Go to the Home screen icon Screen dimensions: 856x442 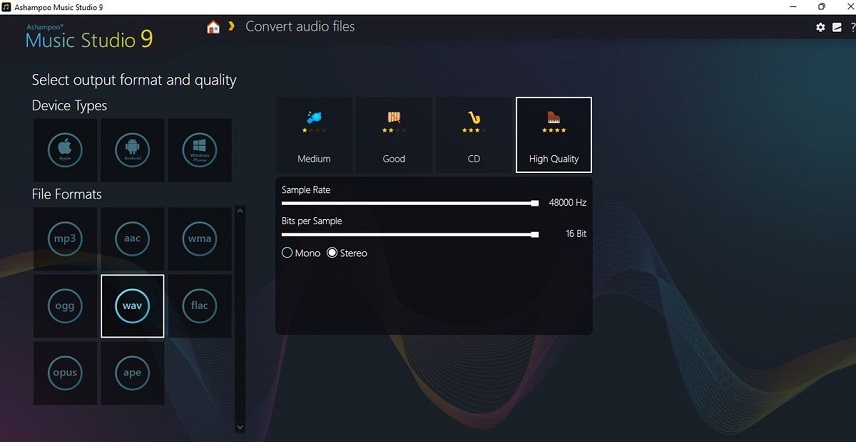[213, 27]
